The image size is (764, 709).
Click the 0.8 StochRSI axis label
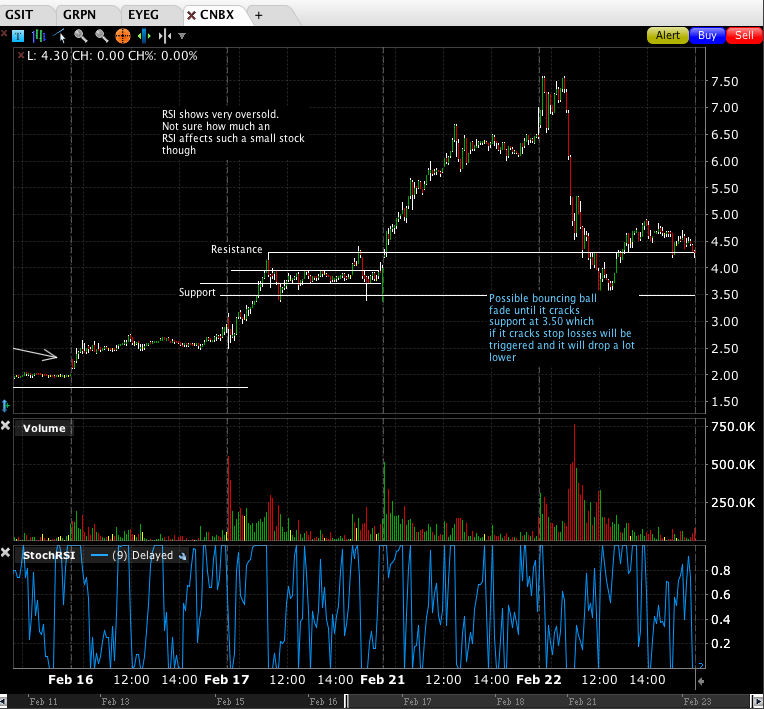pyautogui.click(x=721, y=571)
